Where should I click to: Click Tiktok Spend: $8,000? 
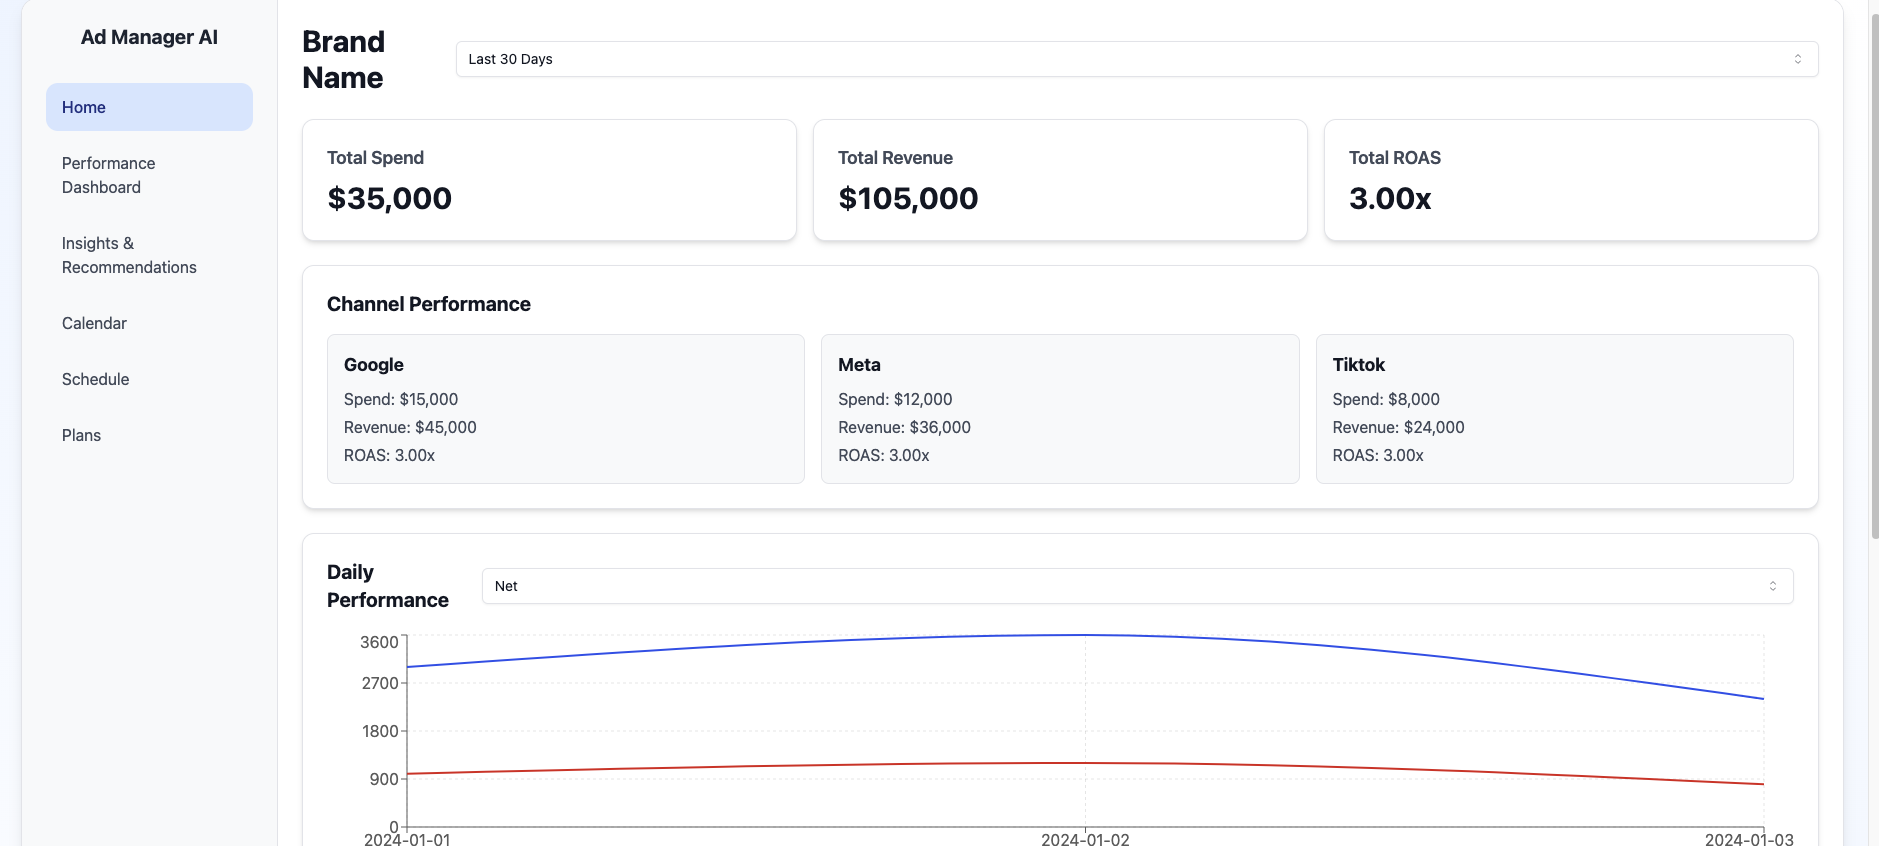click(x=1386, y=399)
